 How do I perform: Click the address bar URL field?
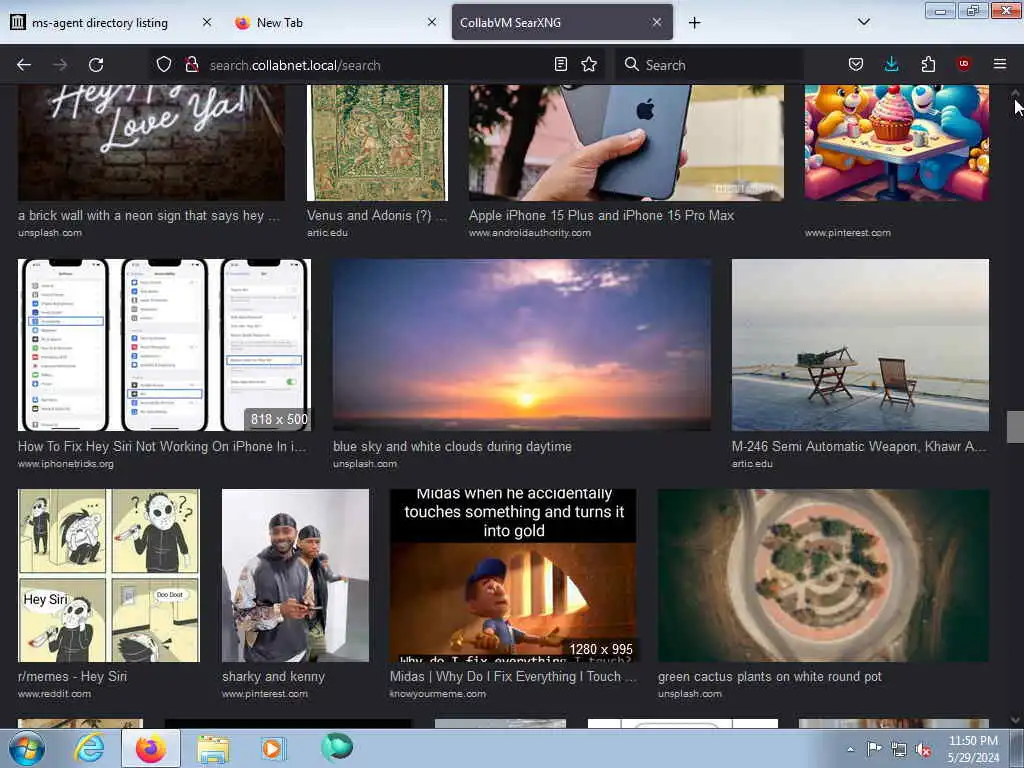point(377,65)
